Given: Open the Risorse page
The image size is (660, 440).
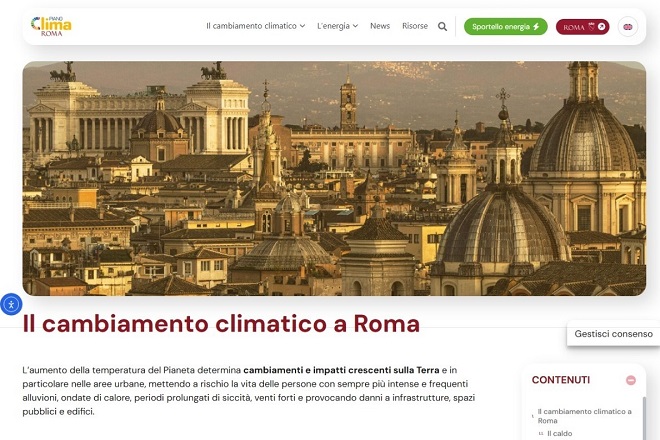Looking at the screenshot, I should tap(415, 26).
